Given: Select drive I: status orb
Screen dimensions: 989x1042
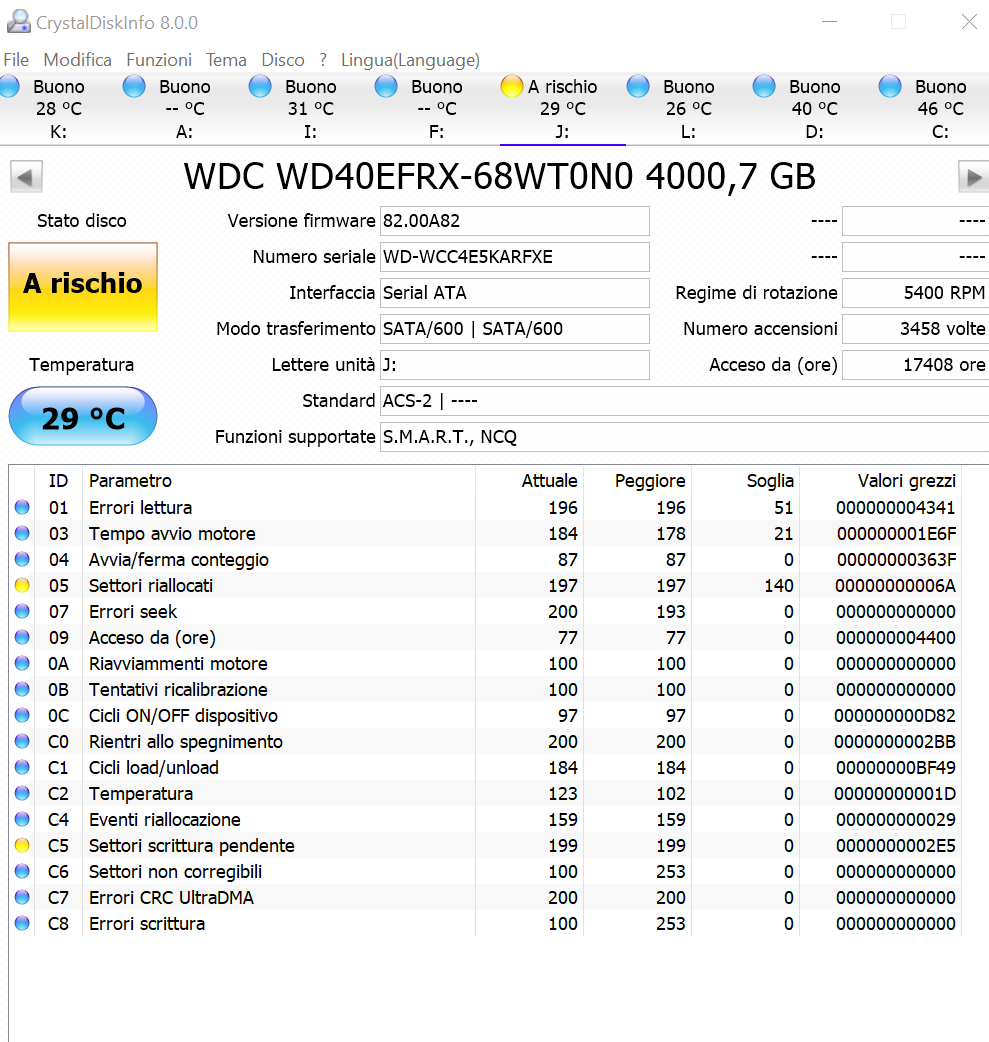Looking at the screenshot, I should (260, 86).
